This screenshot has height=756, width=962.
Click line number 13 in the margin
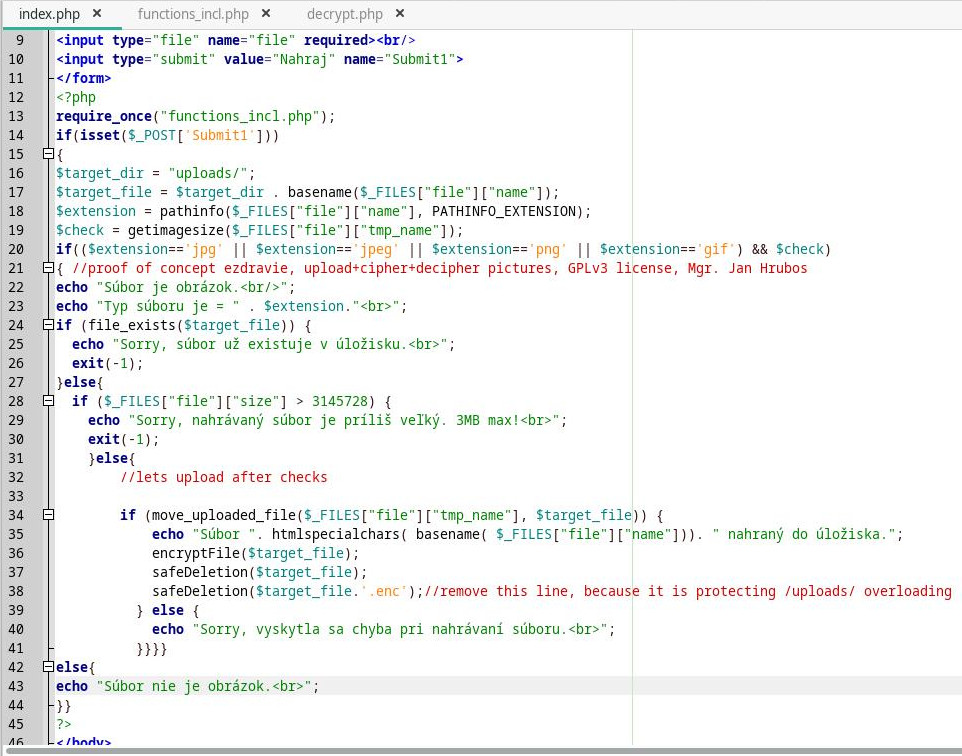(x=15, y=116)
